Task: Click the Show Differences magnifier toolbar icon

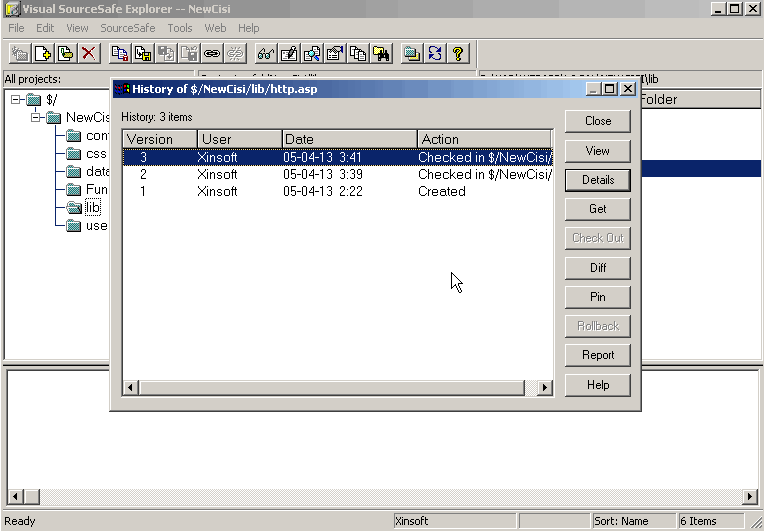Action: pos(311,53)
